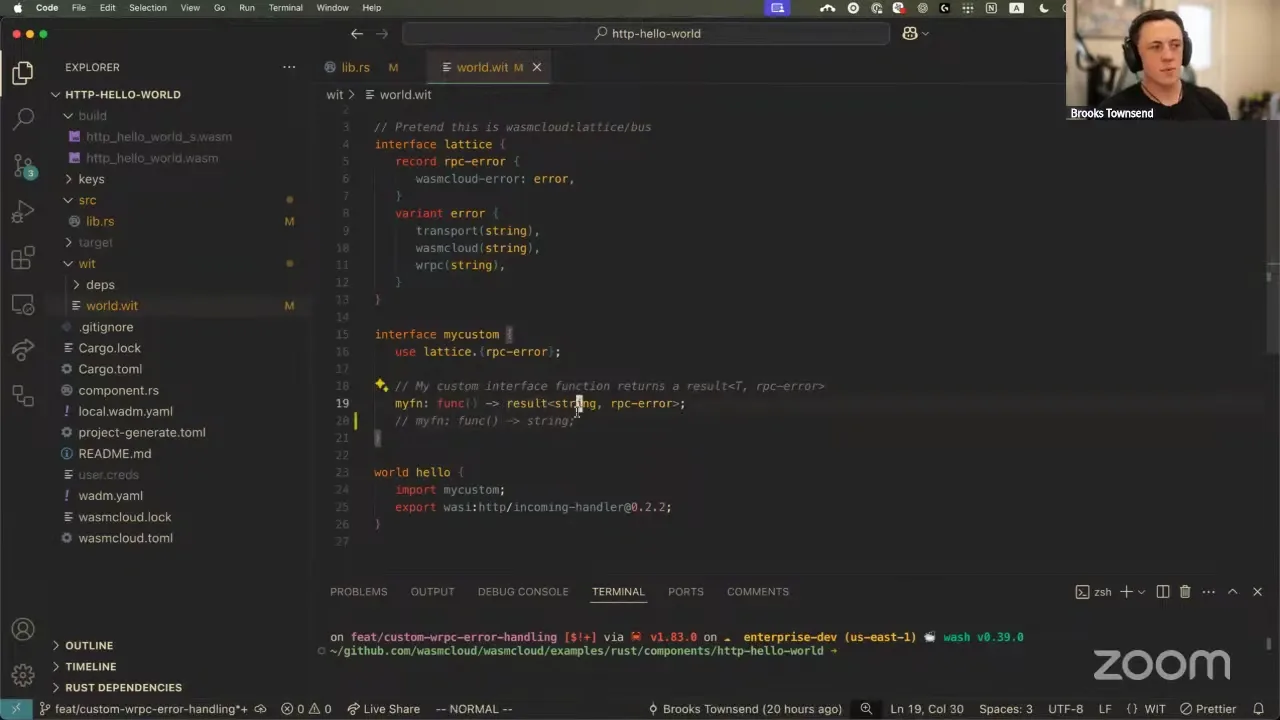
Task: Click the zoom magnifier in status bar
Action: pyautogui.click(x=866, y=709)
